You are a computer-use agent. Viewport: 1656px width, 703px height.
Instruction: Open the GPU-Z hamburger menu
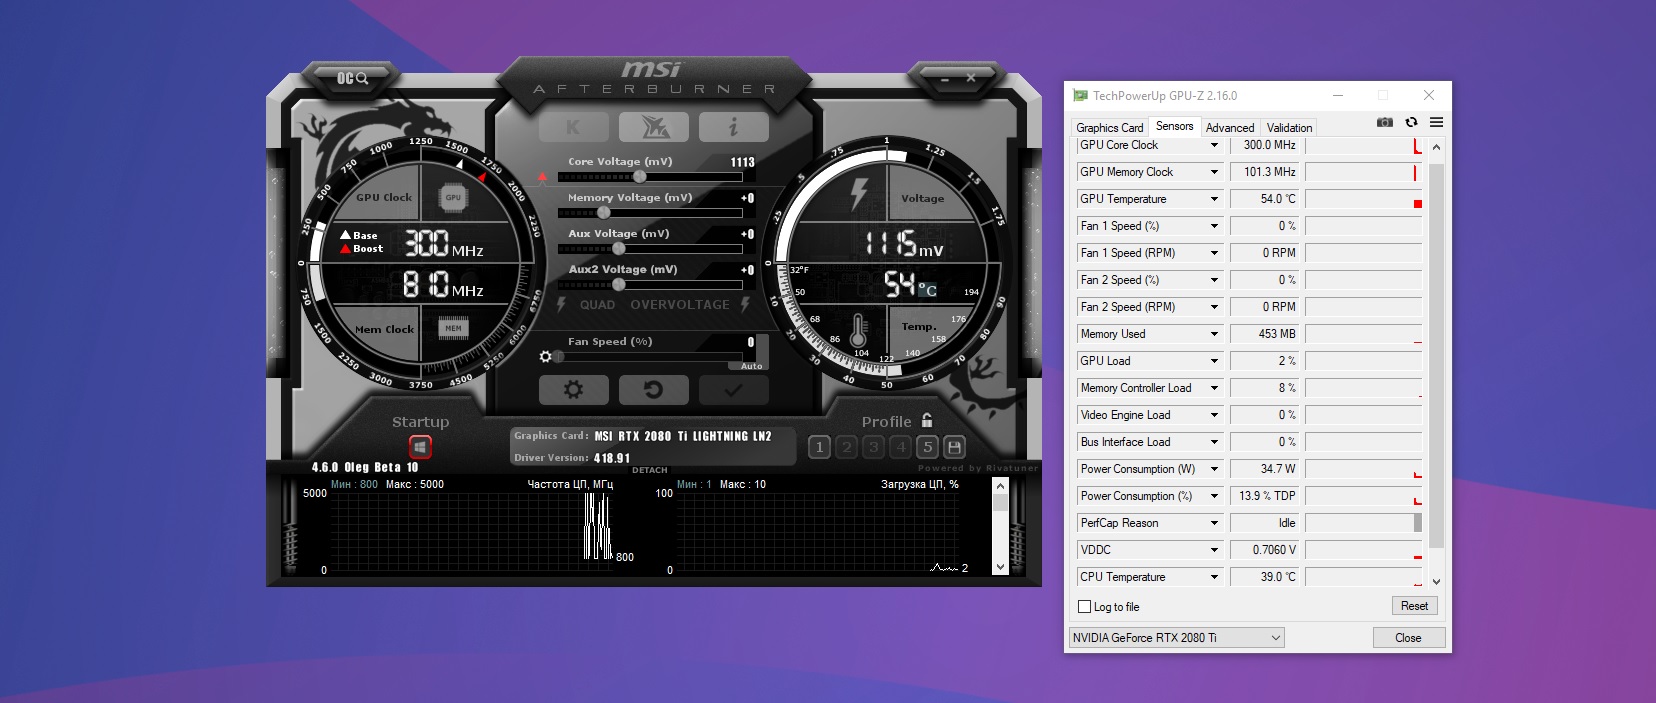tap(1436, 122)
